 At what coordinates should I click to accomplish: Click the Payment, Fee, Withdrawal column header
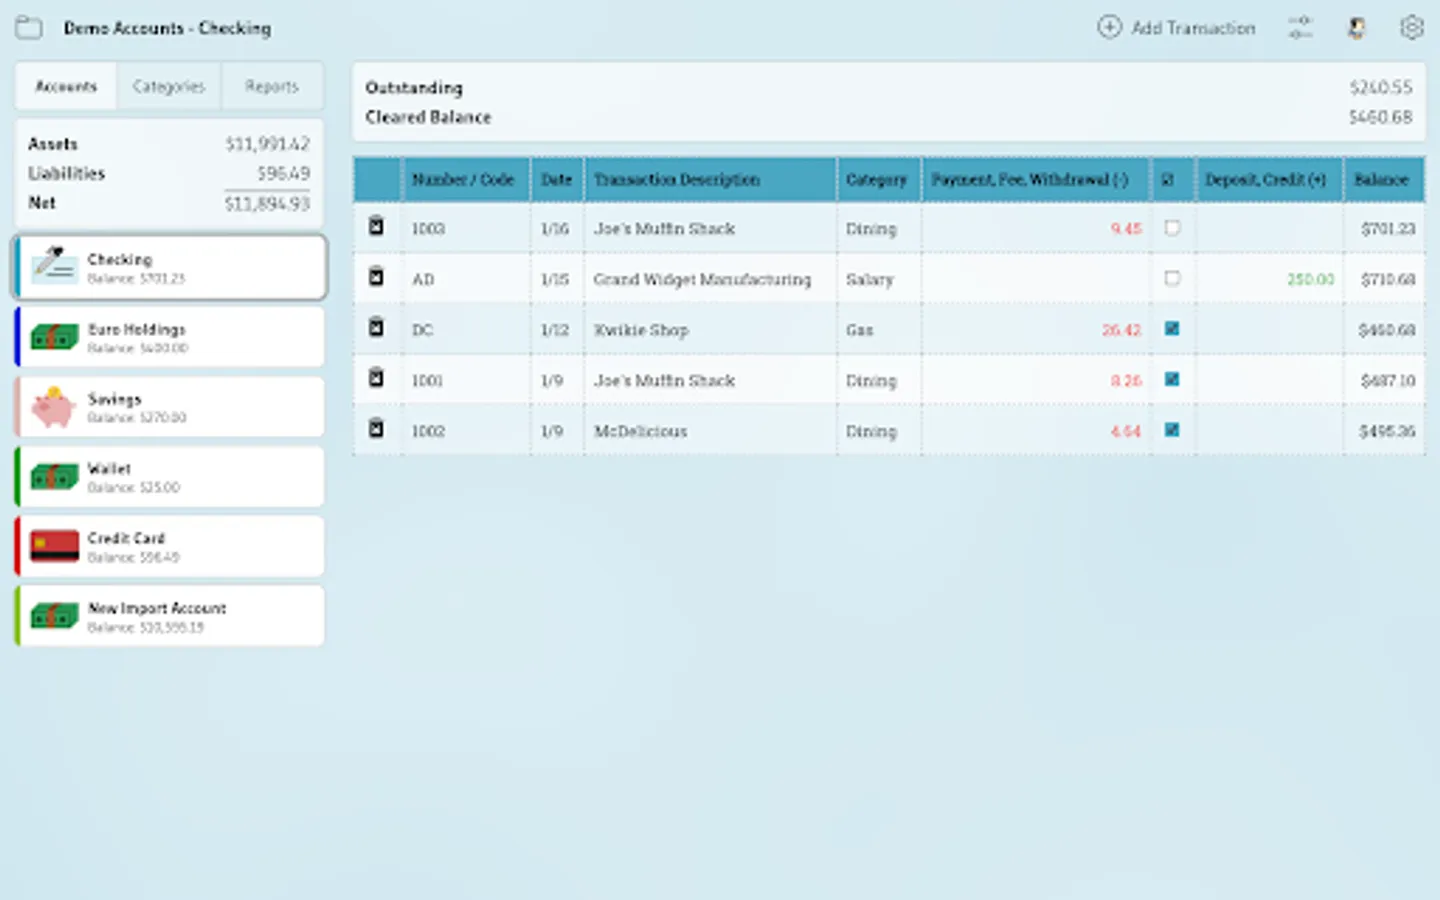(x=1035, y=180)
